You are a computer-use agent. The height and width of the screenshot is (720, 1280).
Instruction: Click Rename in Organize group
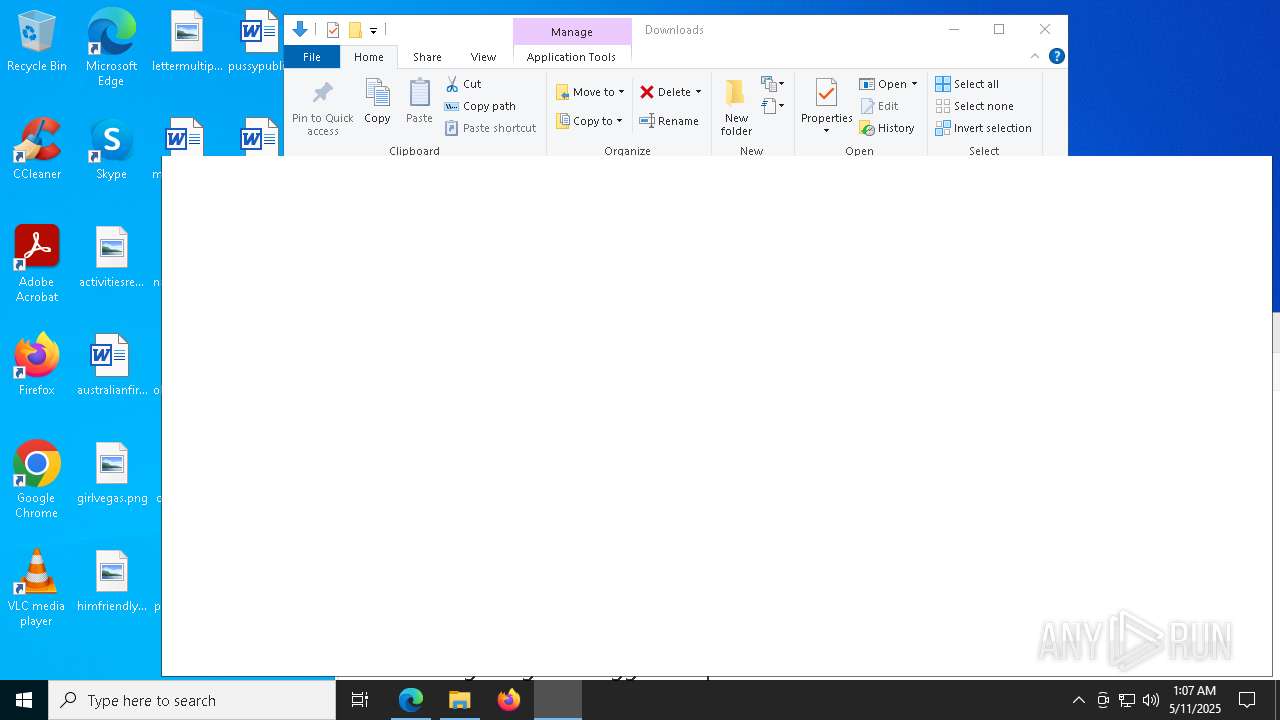tap(669, 121)
